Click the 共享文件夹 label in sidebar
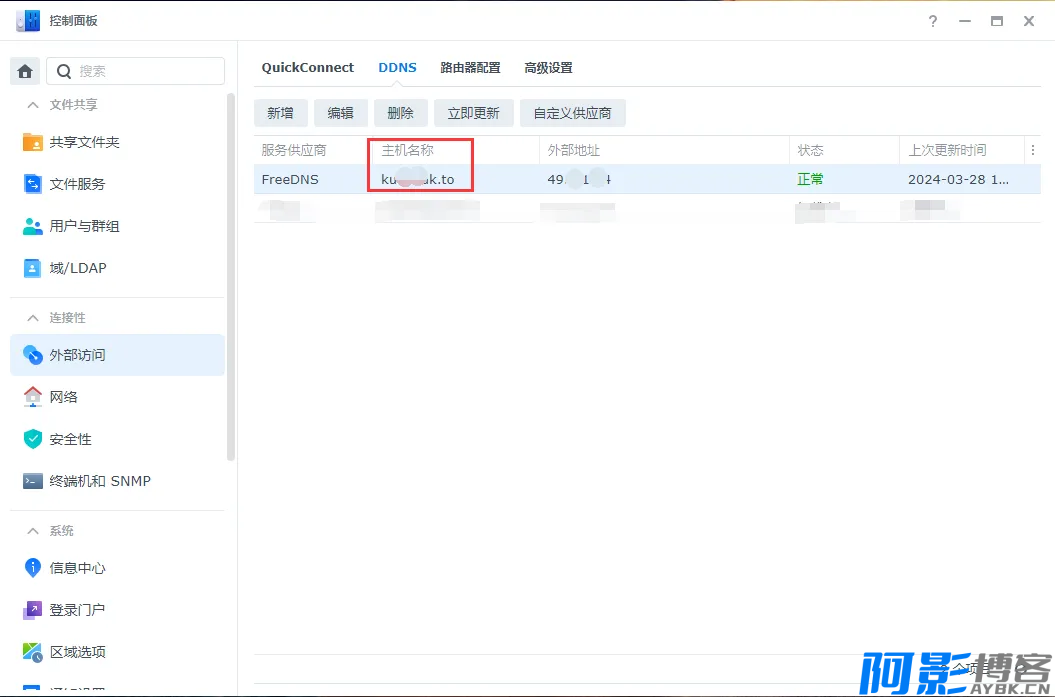The image size is (1055, 697). coord(84,142)
